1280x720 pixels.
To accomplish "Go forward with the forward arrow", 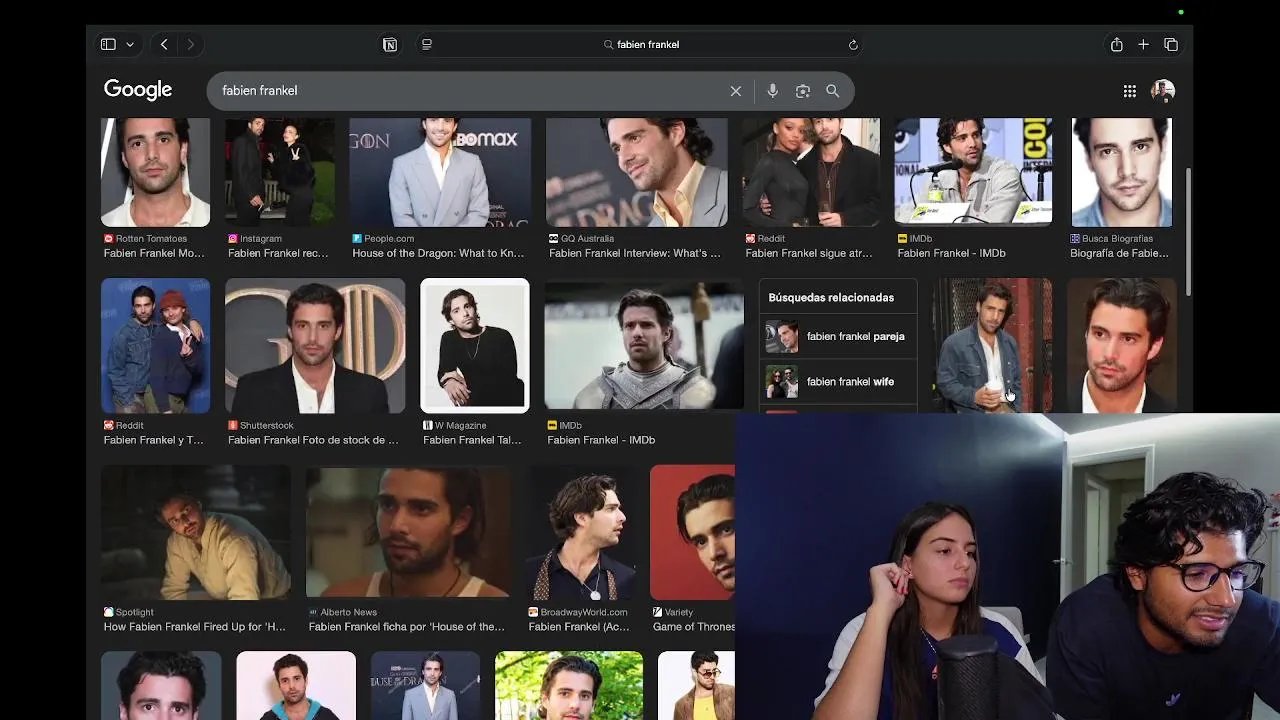I will 190,44.
